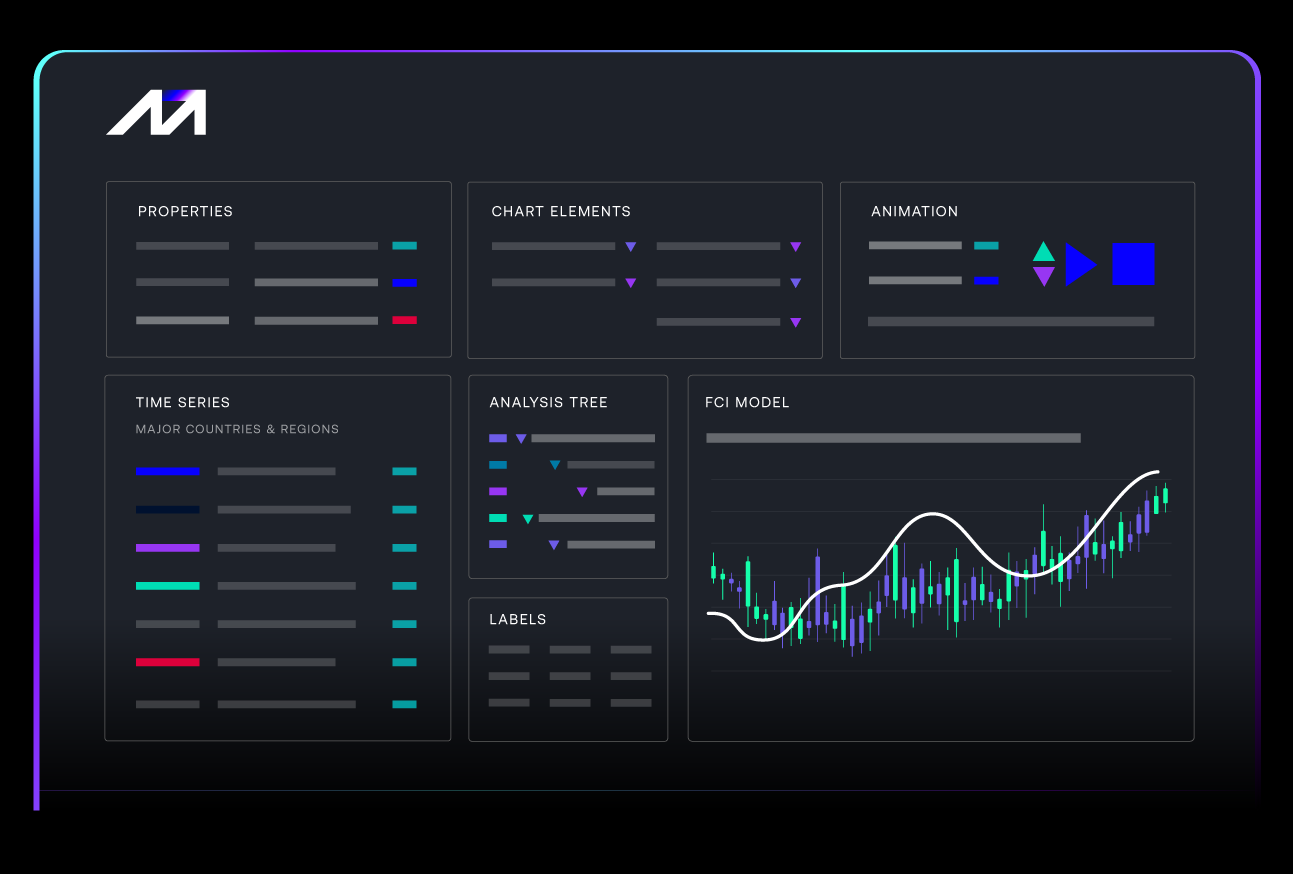Click the blue stop square in Animation

click(x=1133, y=265)
